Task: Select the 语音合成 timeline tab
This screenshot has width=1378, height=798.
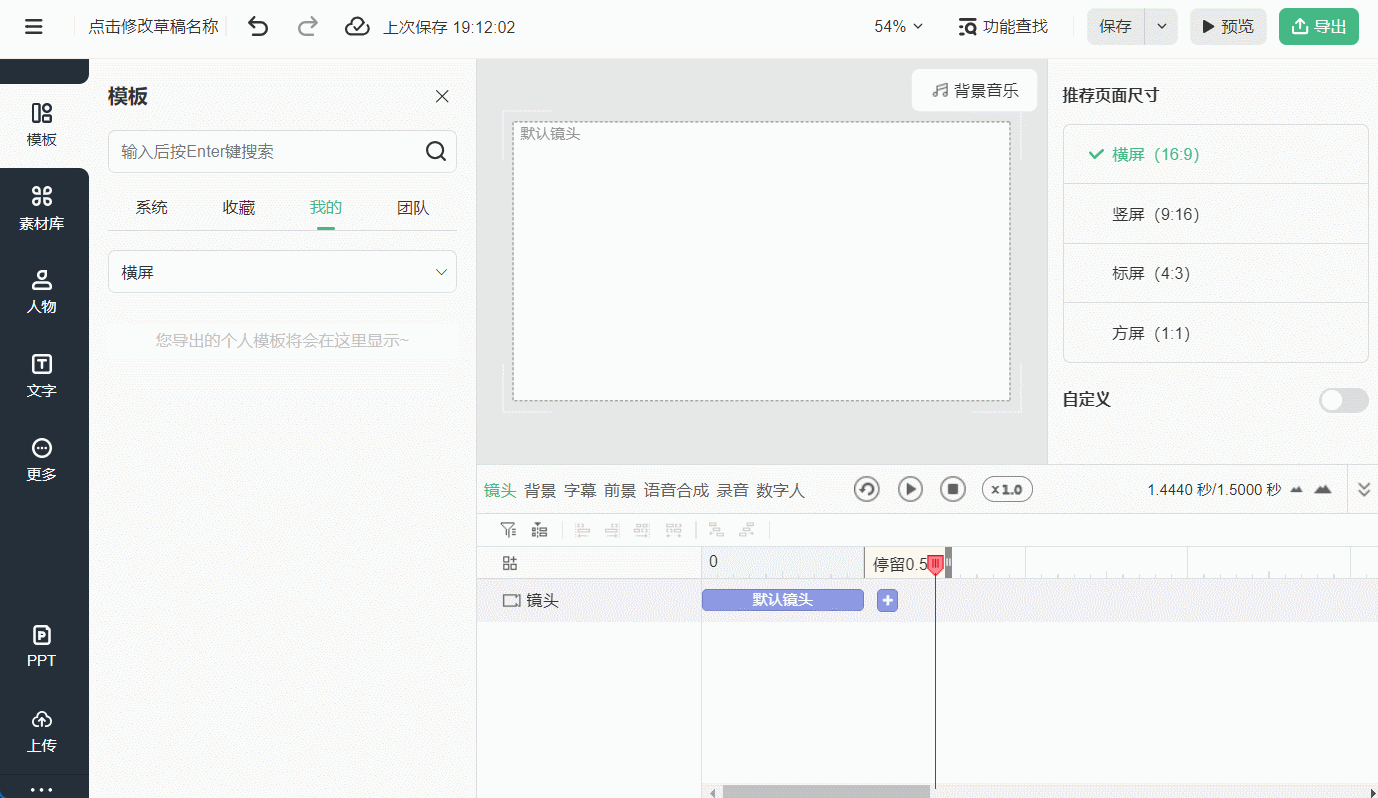Action: pyautogui.click(x=676, y=490)
